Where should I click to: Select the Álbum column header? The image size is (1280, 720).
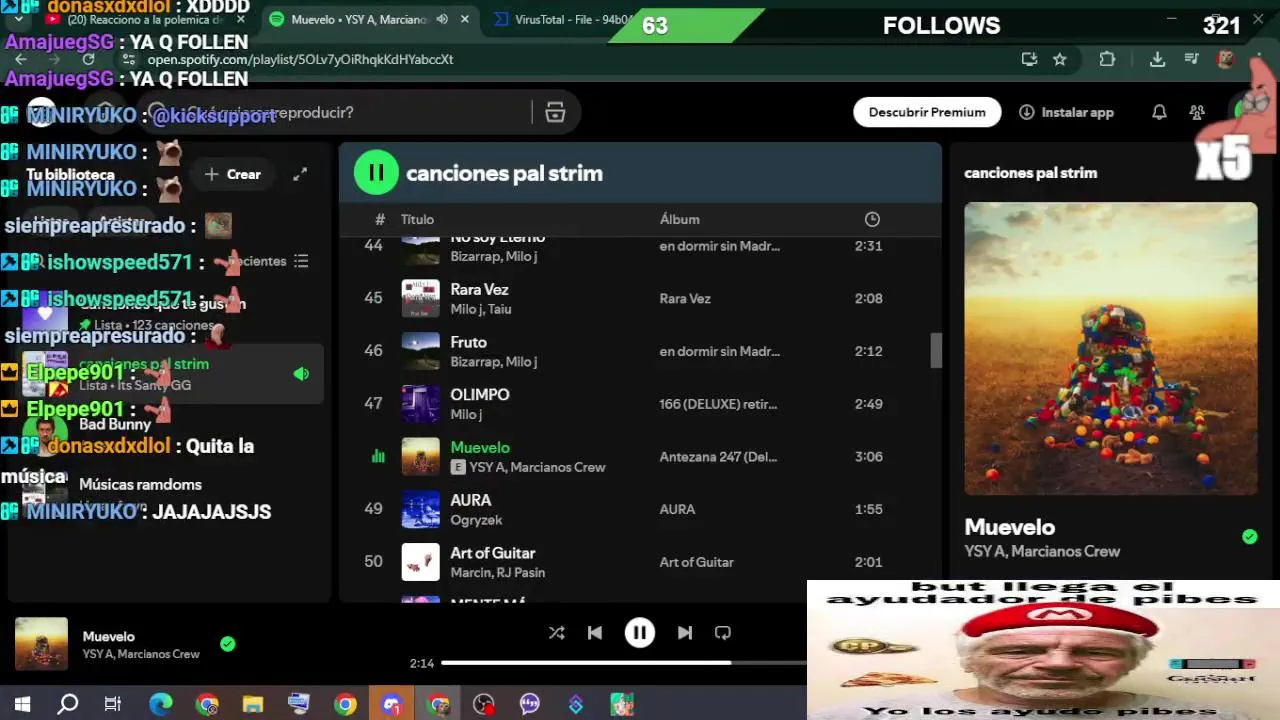(x=679, y=219)
